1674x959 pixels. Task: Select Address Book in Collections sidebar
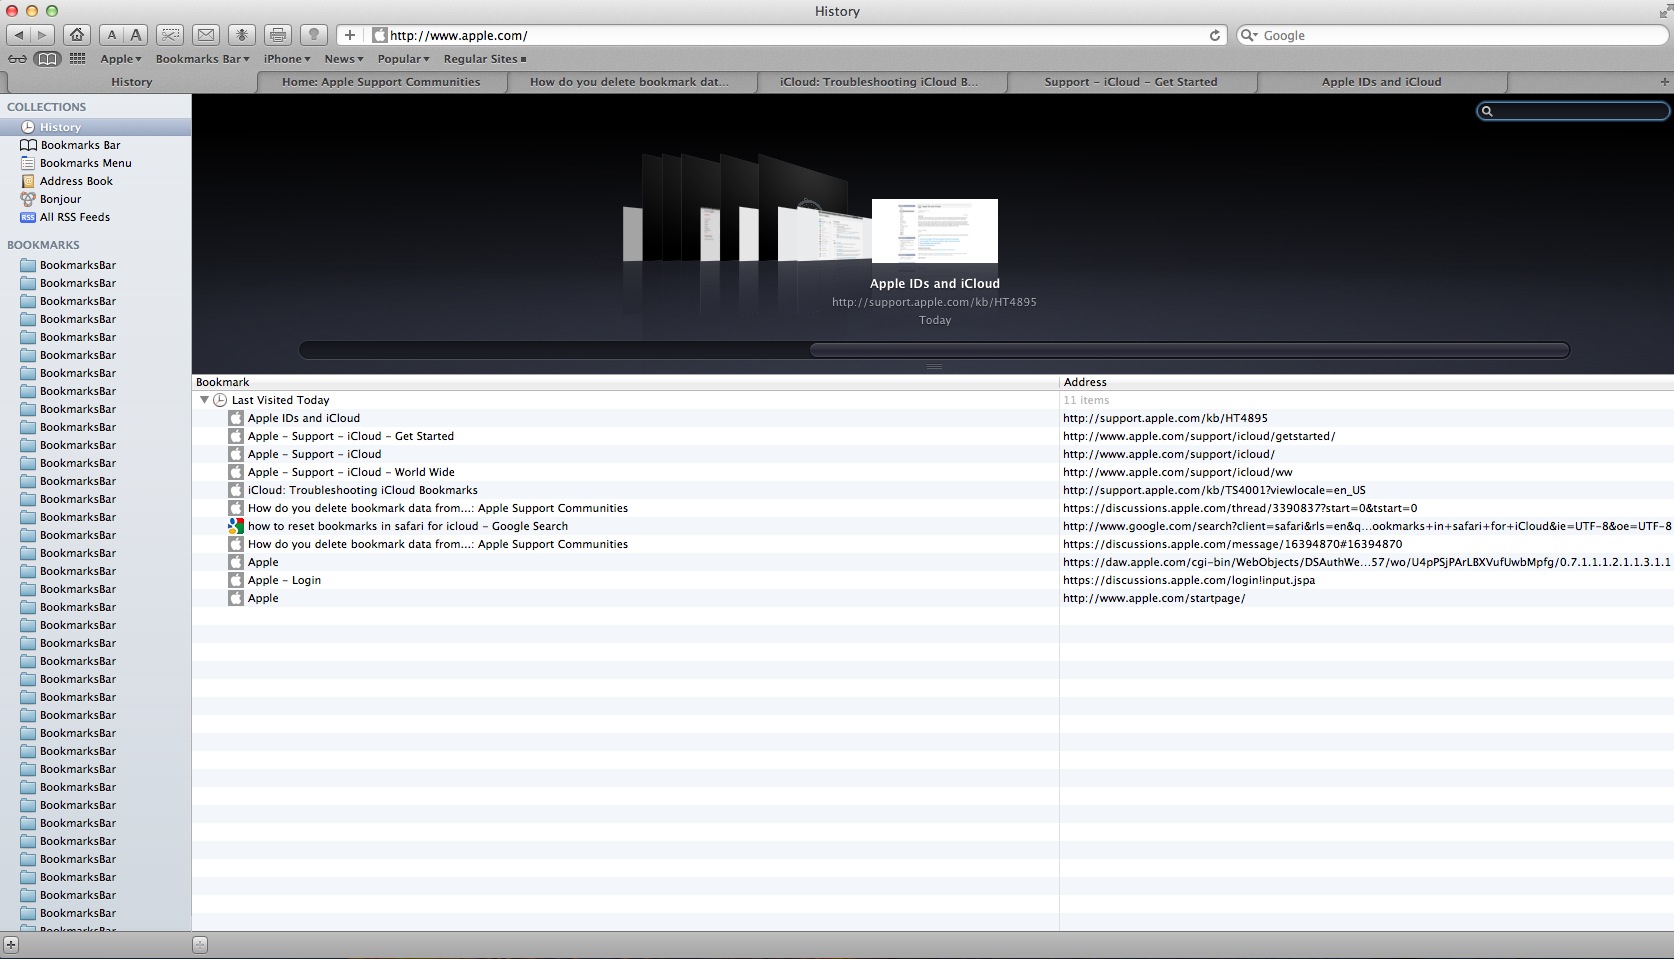click(95, 181)
